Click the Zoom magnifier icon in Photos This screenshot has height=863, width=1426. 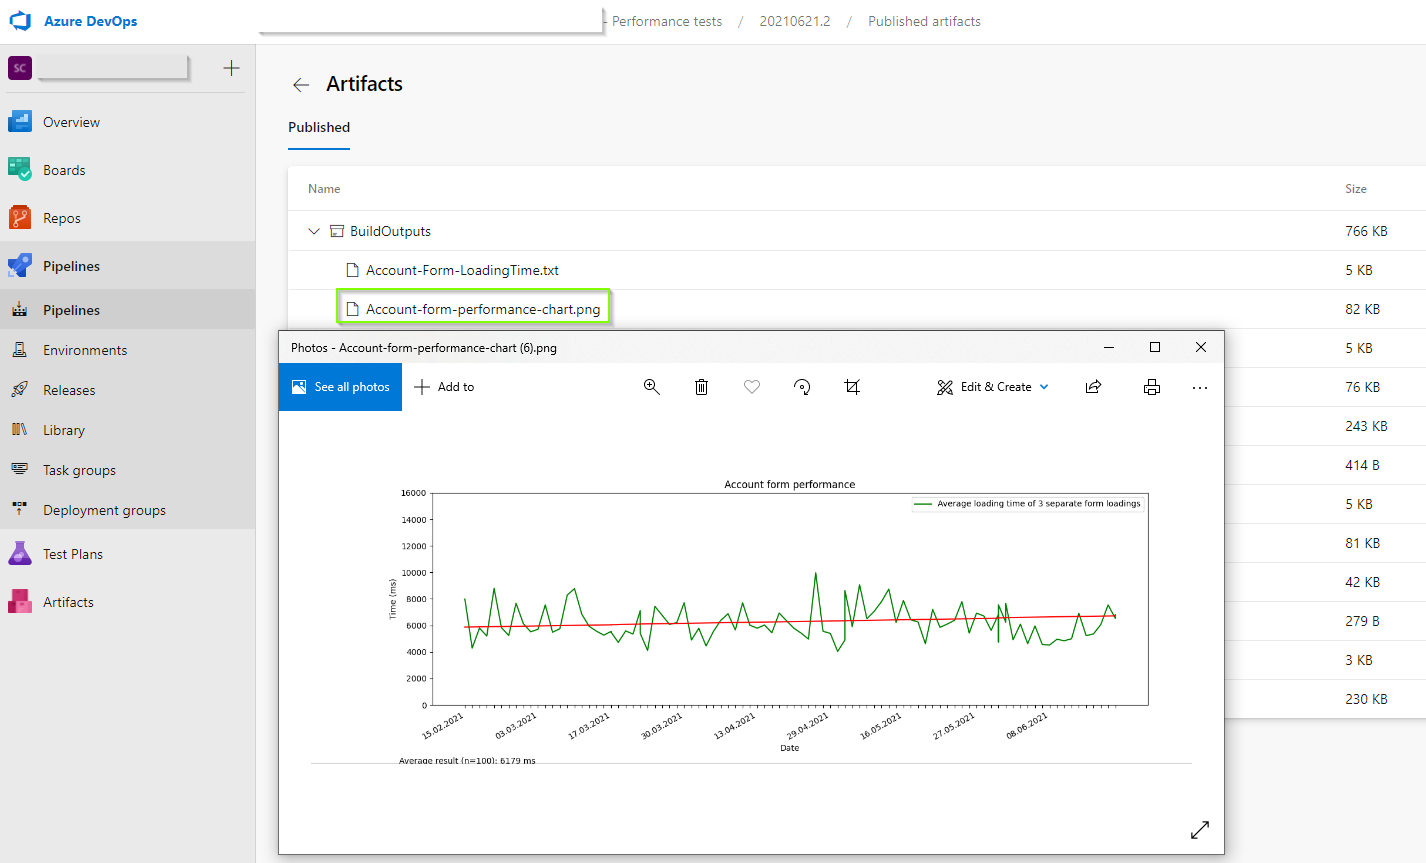651,387
